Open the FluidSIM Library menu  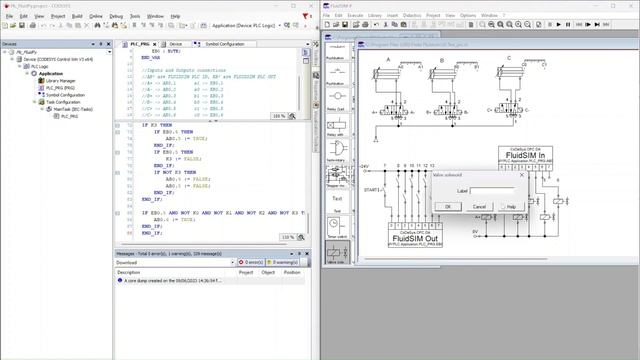375,16
